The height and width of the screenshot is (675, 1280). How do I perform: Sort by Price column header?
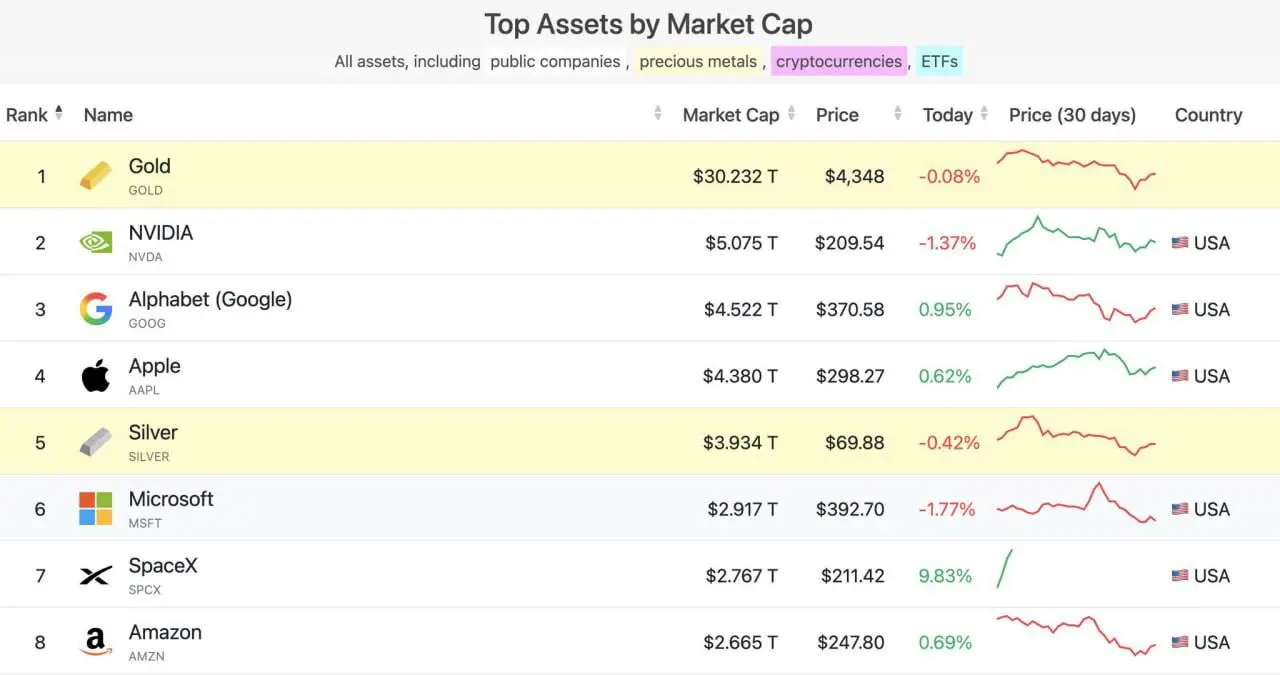(837, 115)
